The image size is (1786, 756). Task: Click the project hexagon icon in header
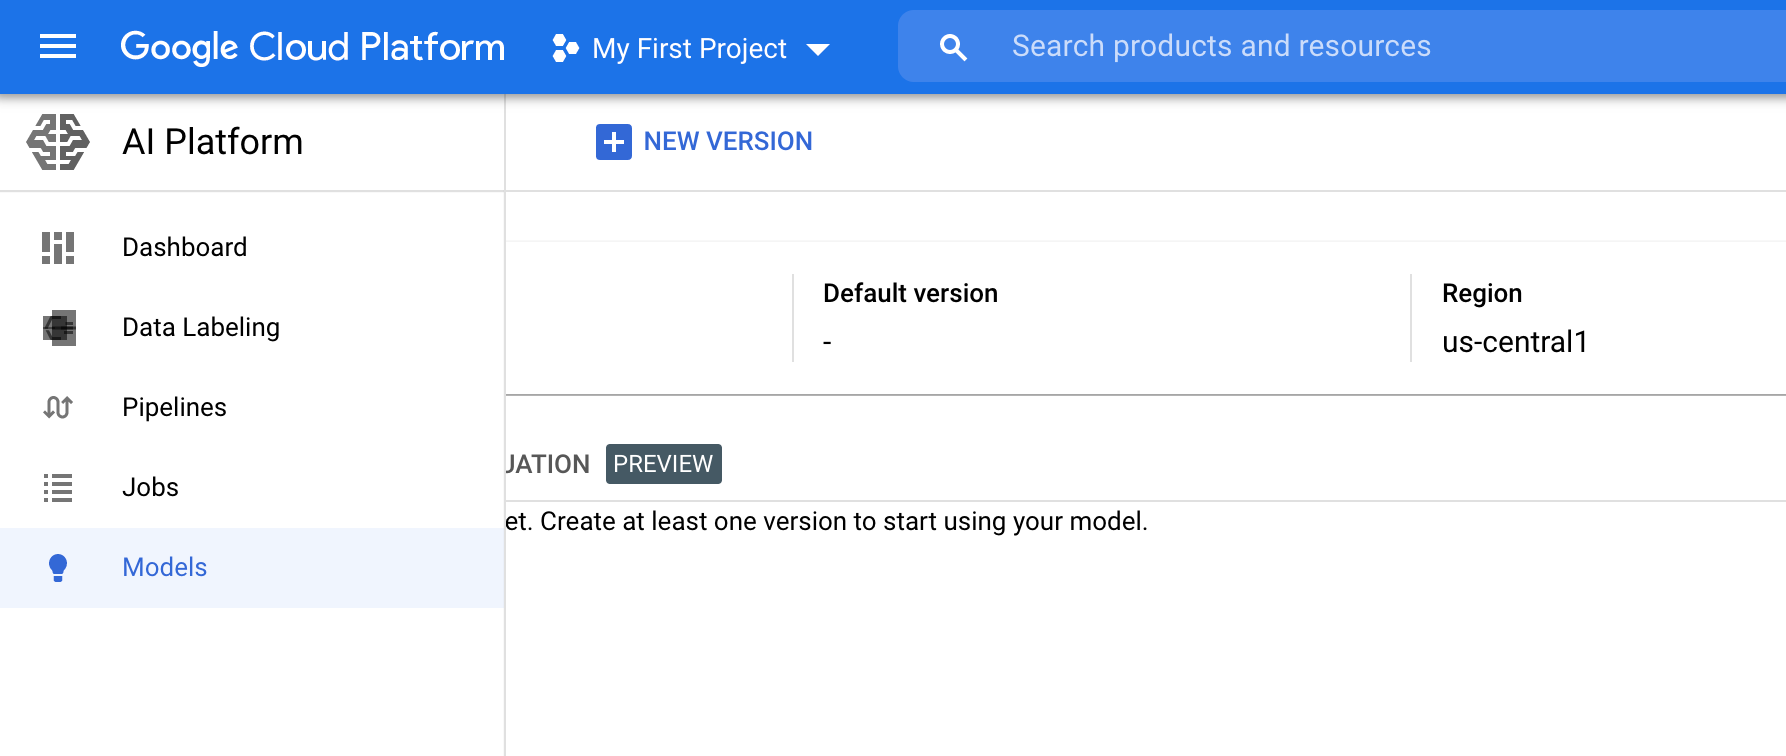coord(565,48)
